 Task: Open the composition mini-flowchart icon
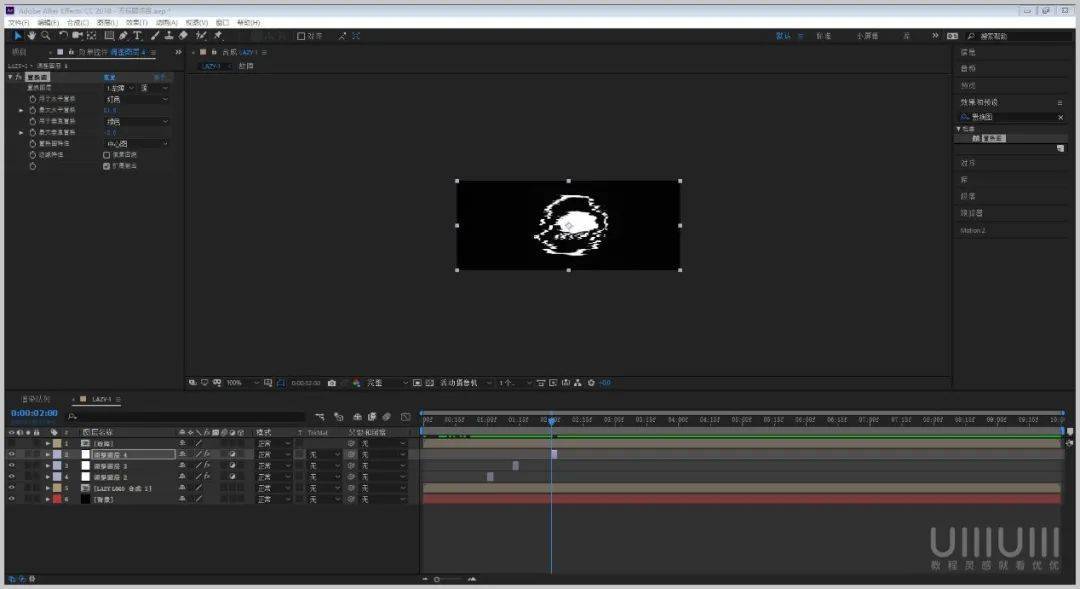pyautogui.click(x=320, y=417)
